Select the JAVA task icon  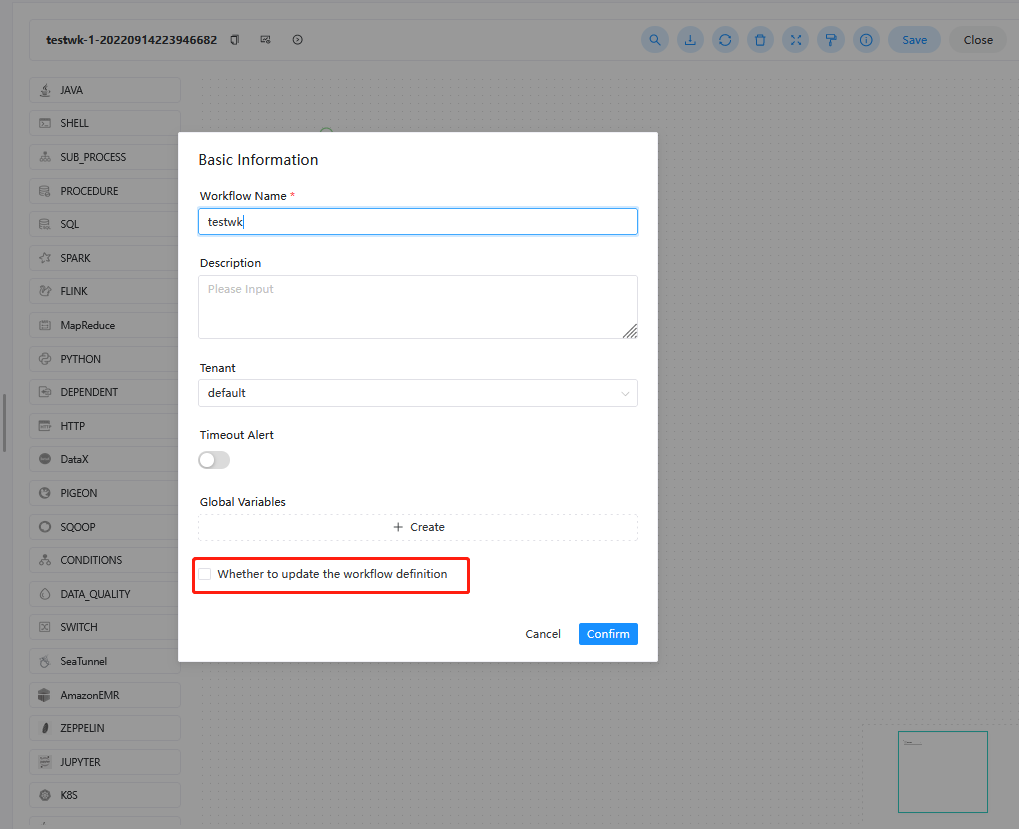pos(45,90)
